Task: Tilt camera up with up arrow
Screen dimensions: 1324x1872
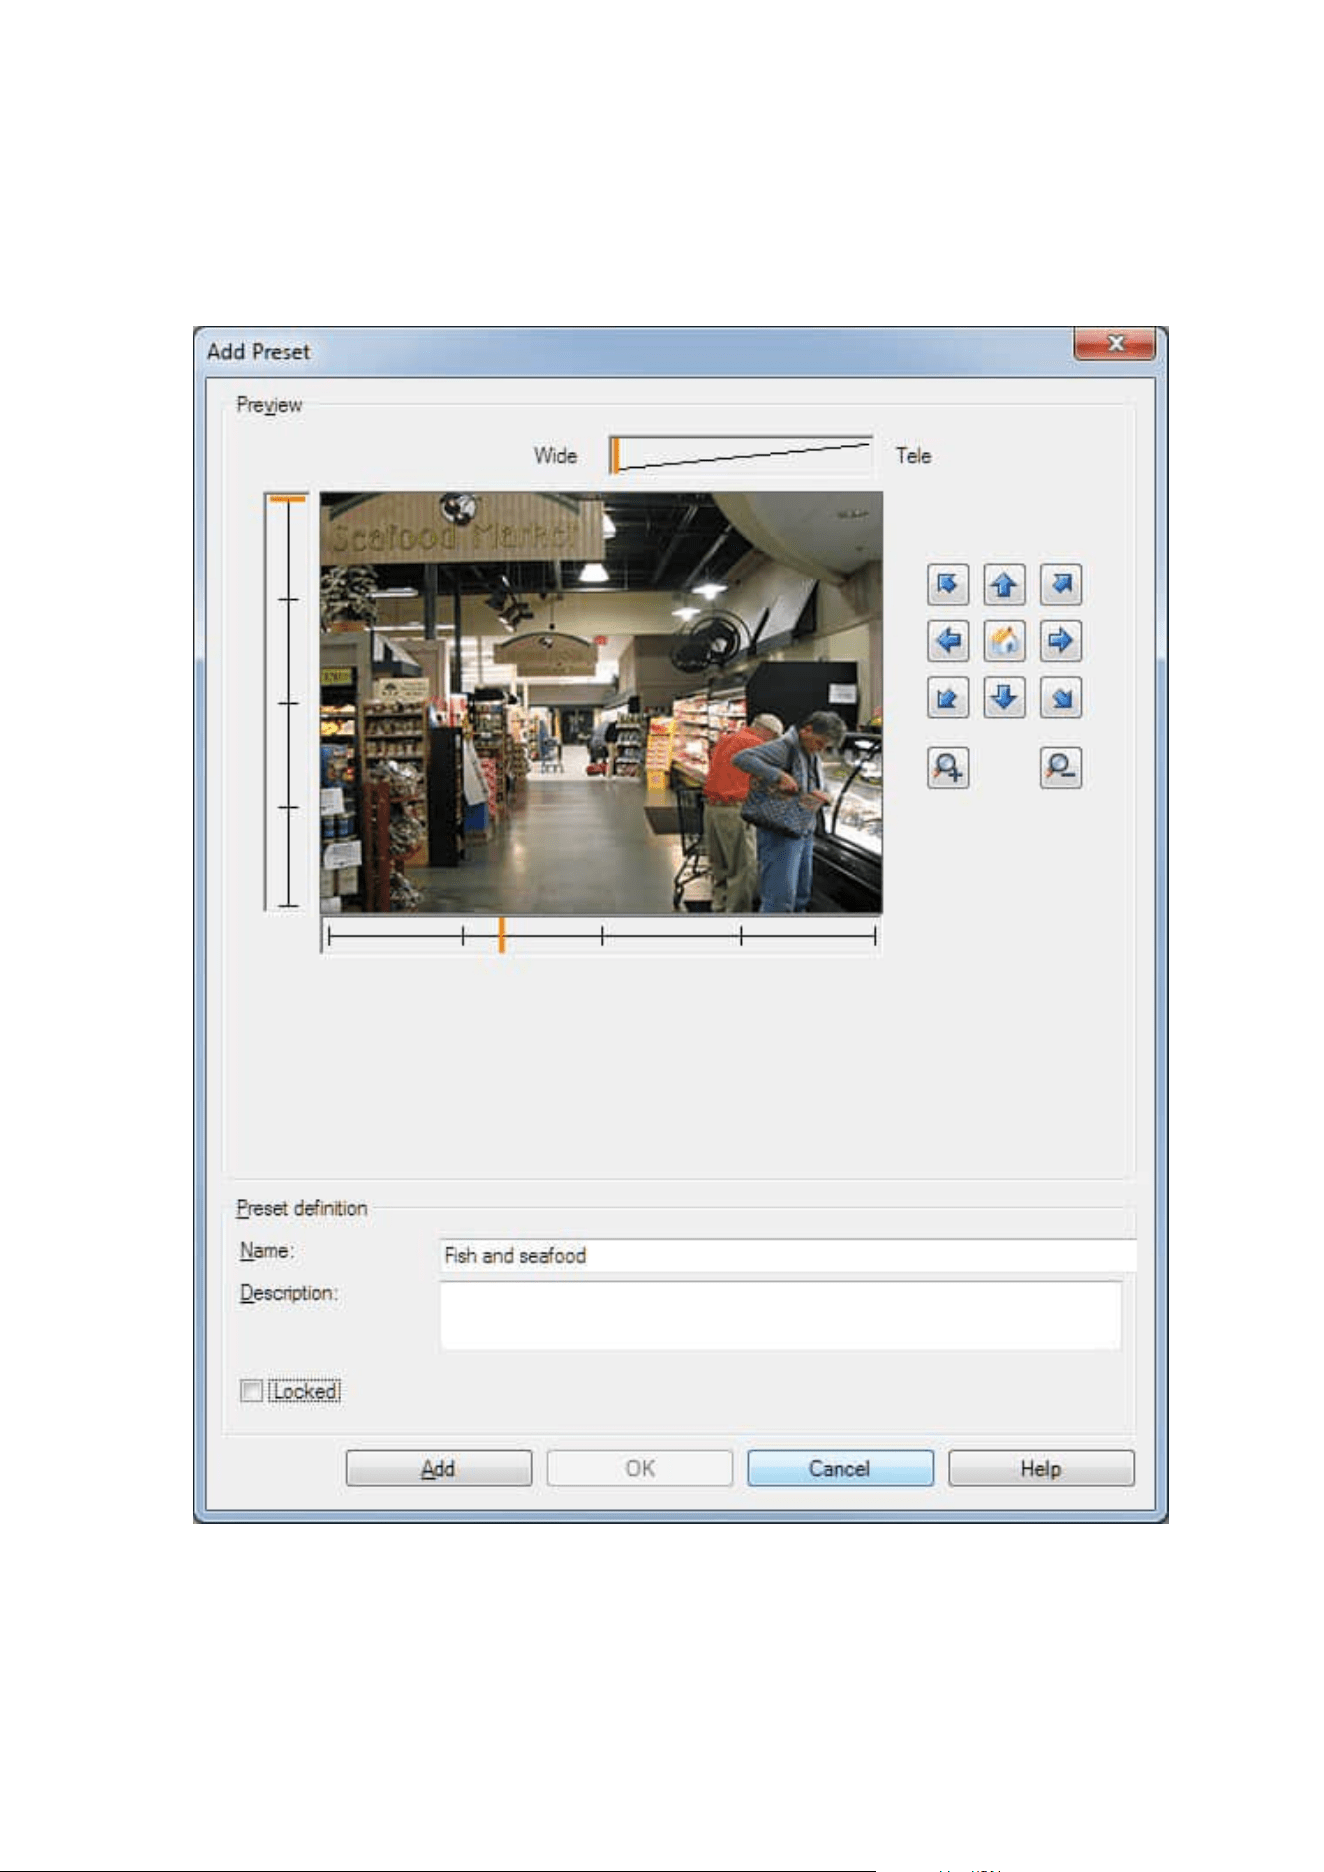Action: (1004, 584)
